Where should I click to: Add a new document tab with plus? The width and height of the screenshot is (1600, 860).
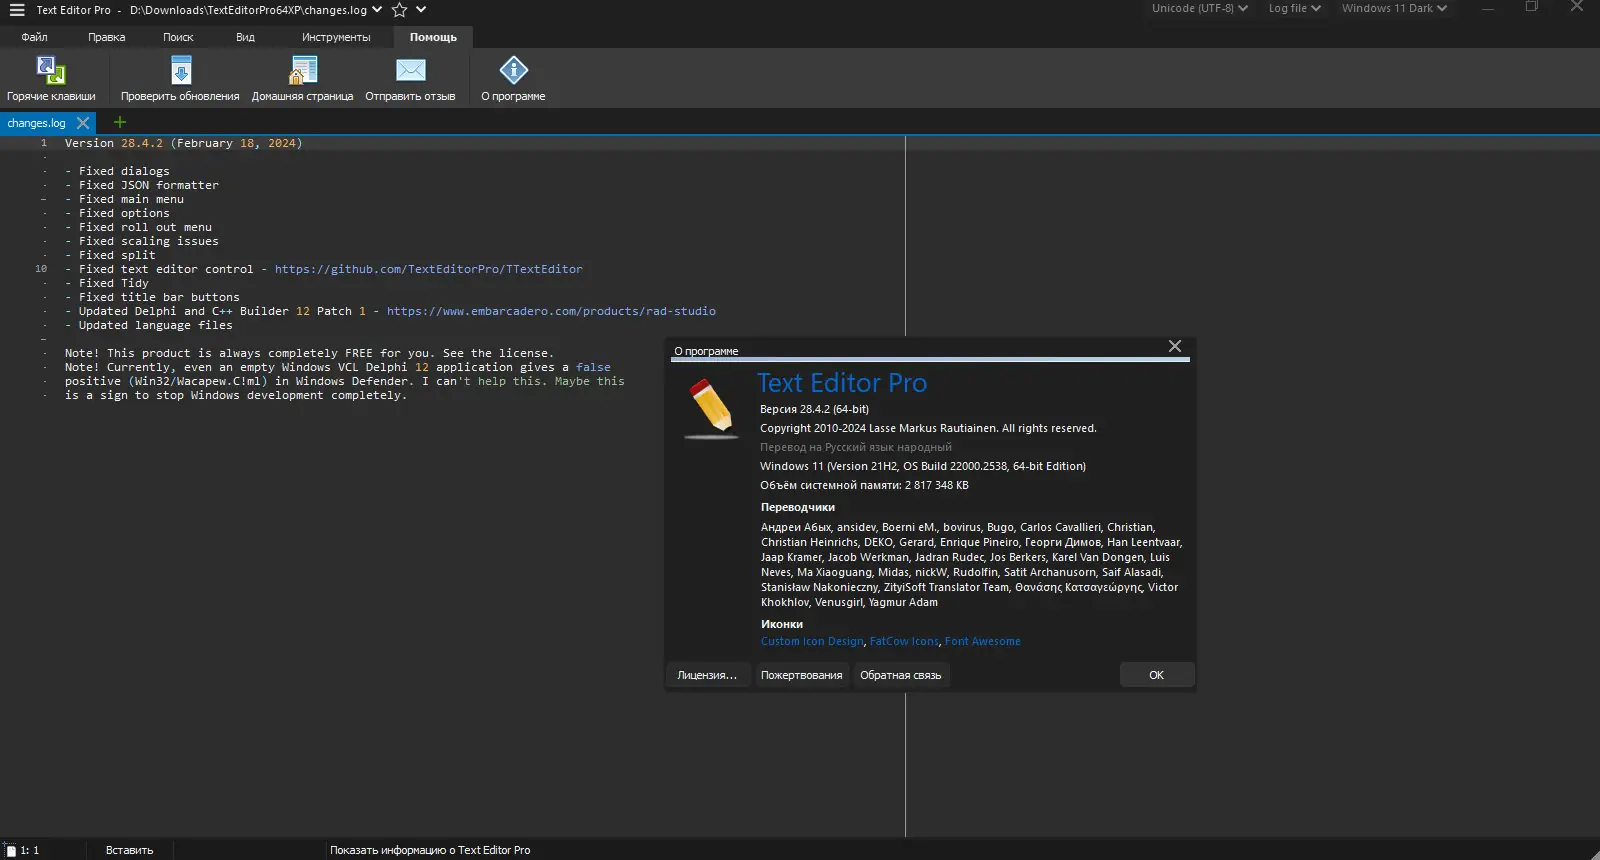click(x=120, y=122)
